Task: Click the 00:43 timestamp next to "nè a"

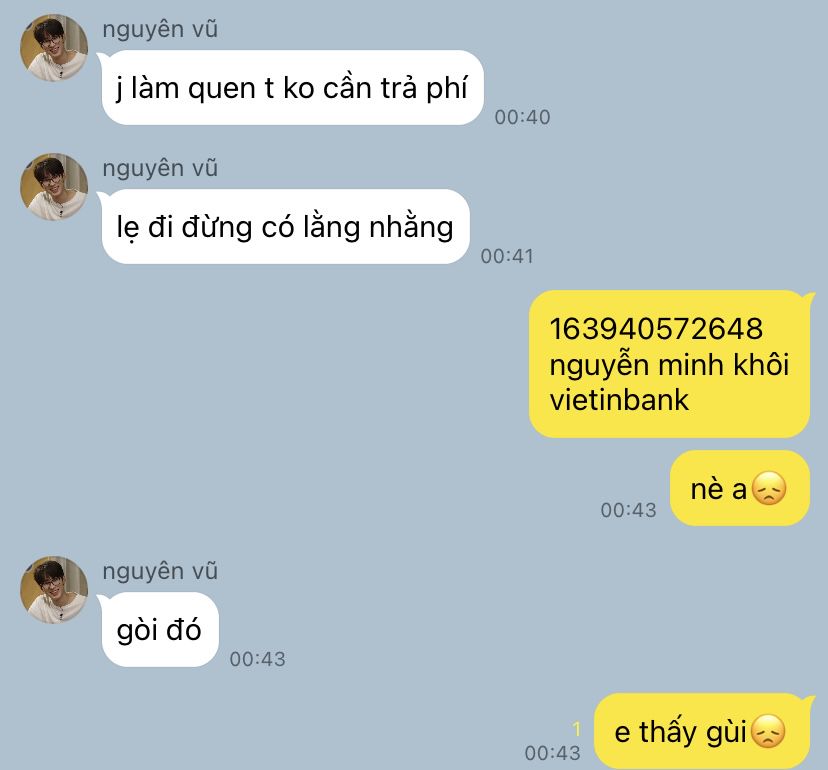Action: click(628, 510)
